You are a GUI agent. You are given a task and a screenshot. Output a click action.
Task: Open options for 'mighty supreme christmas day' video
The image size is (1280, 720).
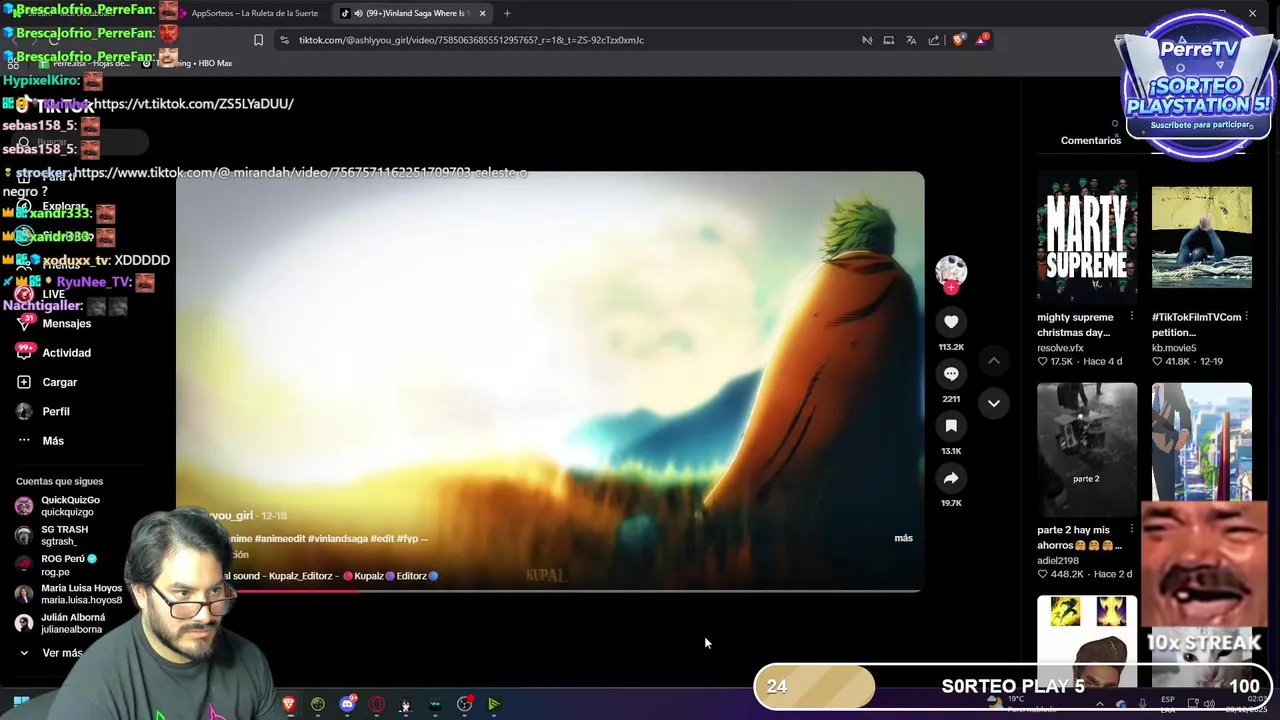point(1131,317)
